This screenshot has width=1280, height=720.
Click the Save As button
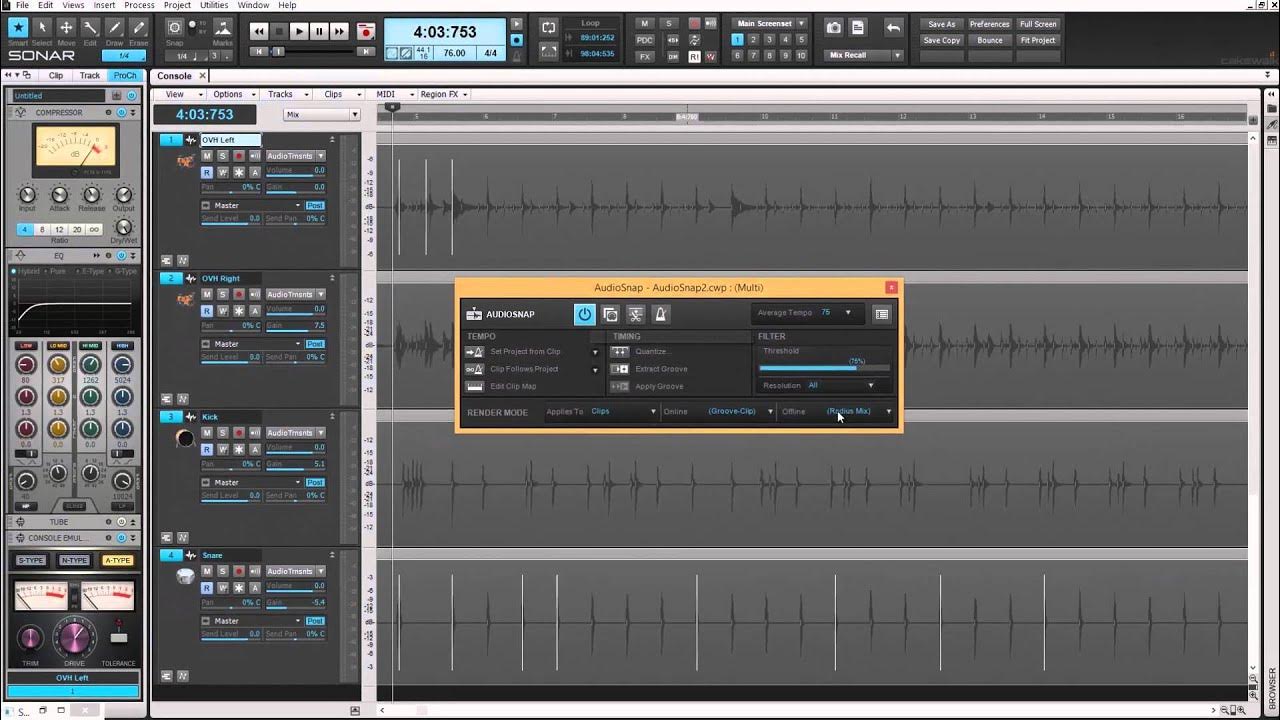pyautogui.click(x=942, y=24)
